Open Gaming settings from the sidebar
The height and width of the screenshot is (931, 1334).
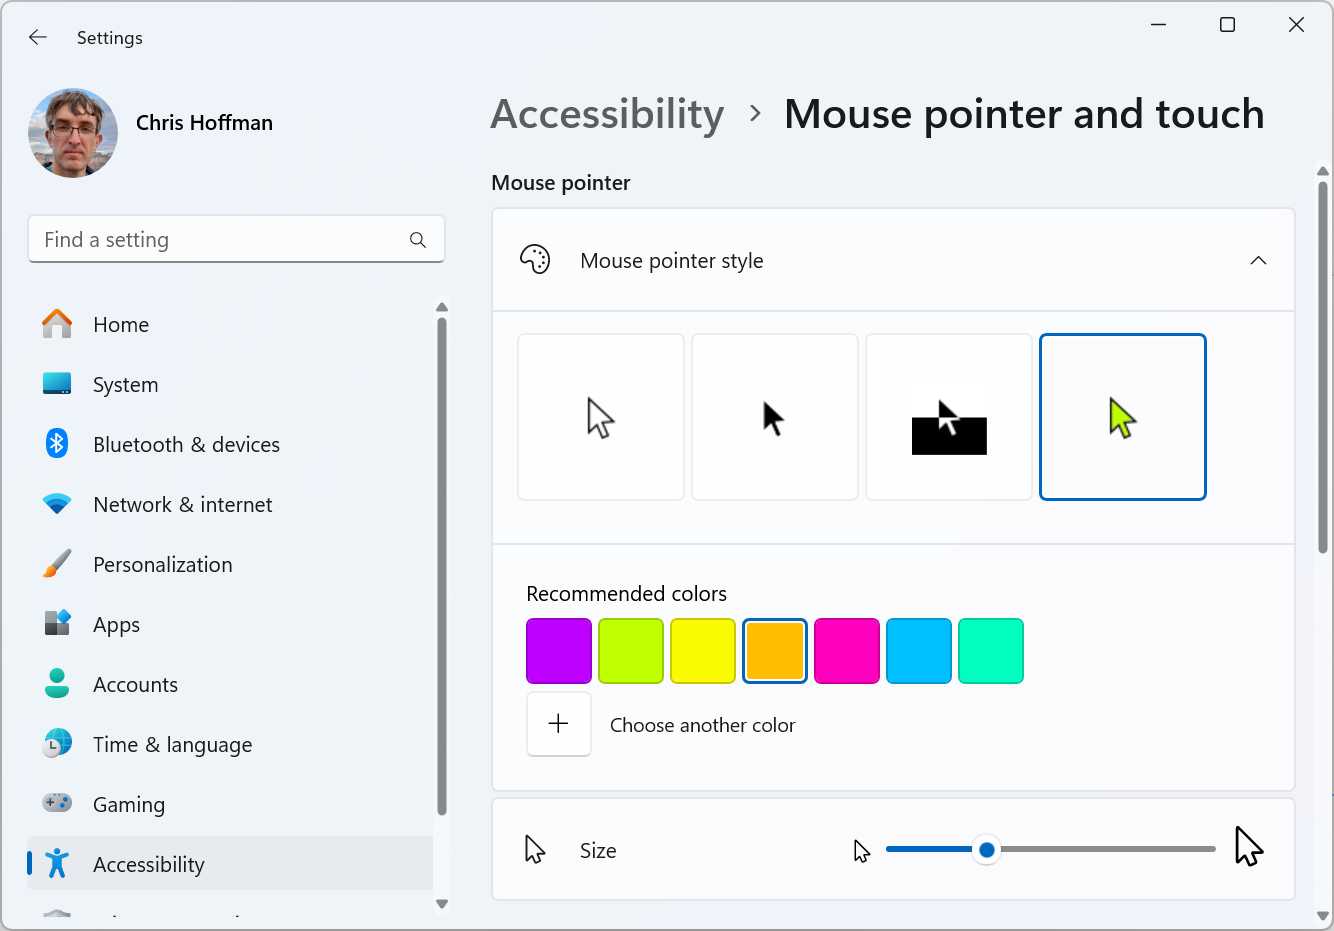coord(129,804)
